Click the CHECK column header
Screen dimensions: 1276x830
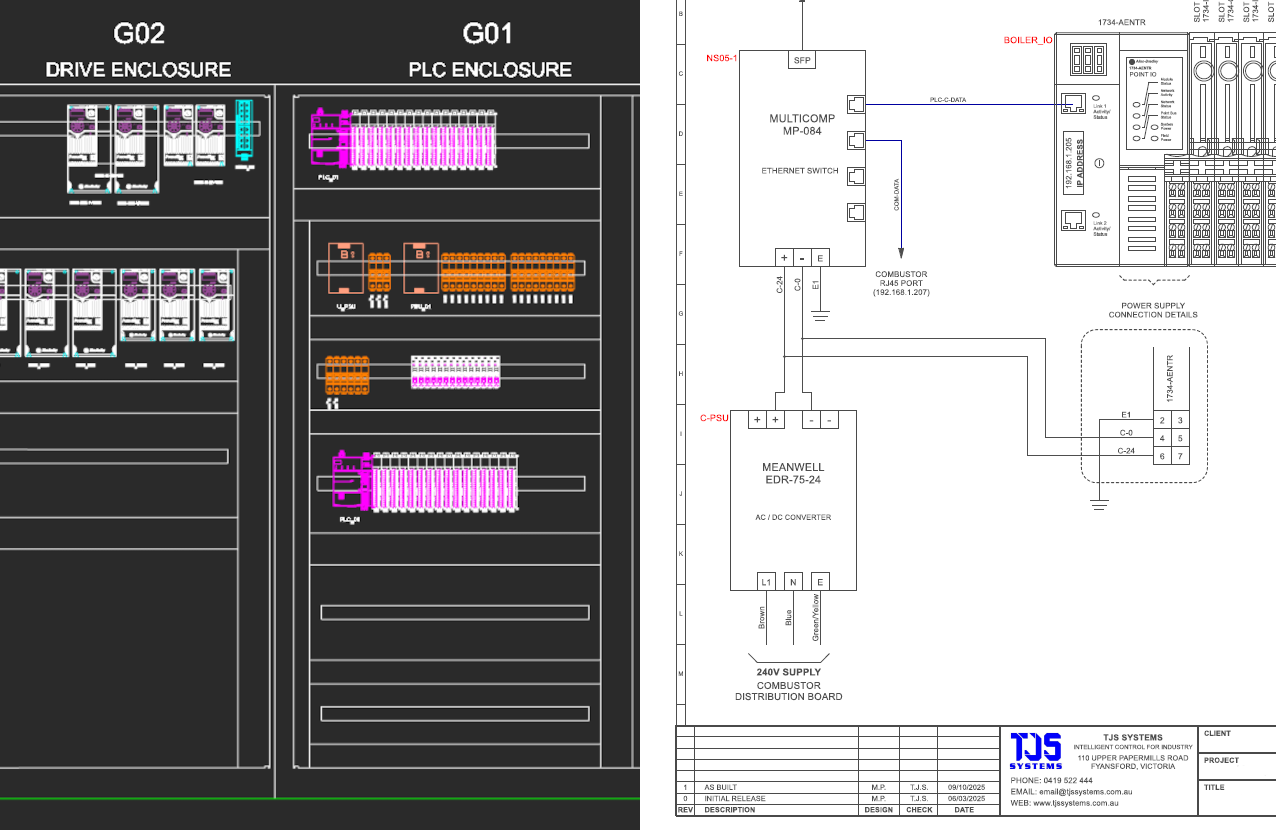[x=918, y=810]
